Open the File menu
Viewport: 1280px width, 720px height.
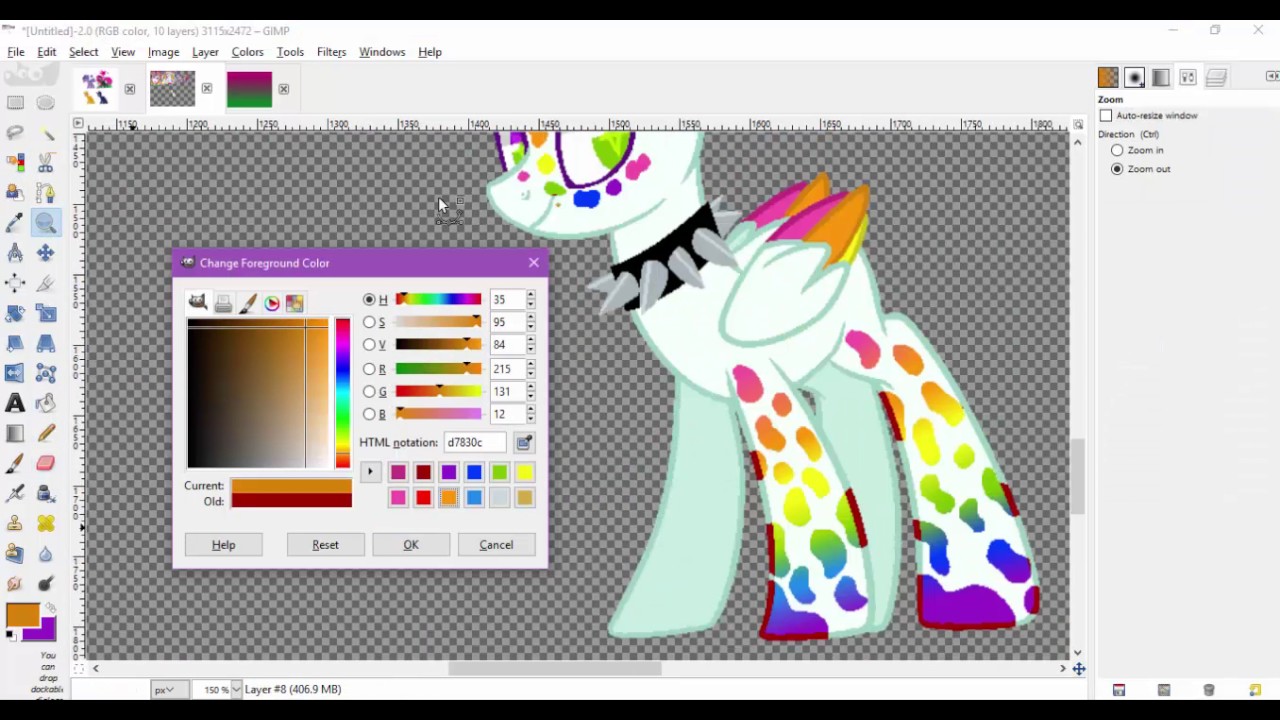point(16,52)
